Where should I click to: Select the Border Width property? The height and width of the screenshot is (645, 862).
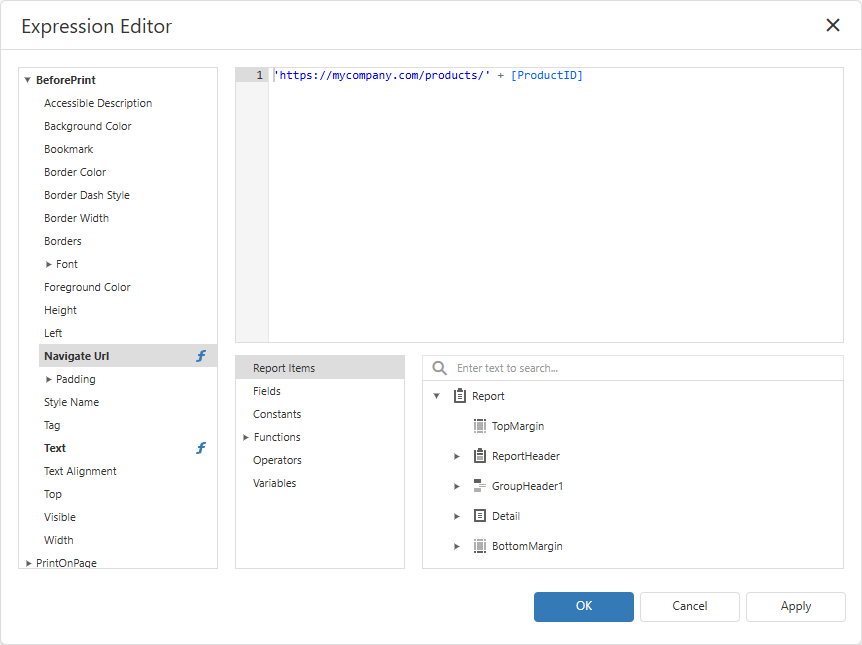click(x=128, y=218)
